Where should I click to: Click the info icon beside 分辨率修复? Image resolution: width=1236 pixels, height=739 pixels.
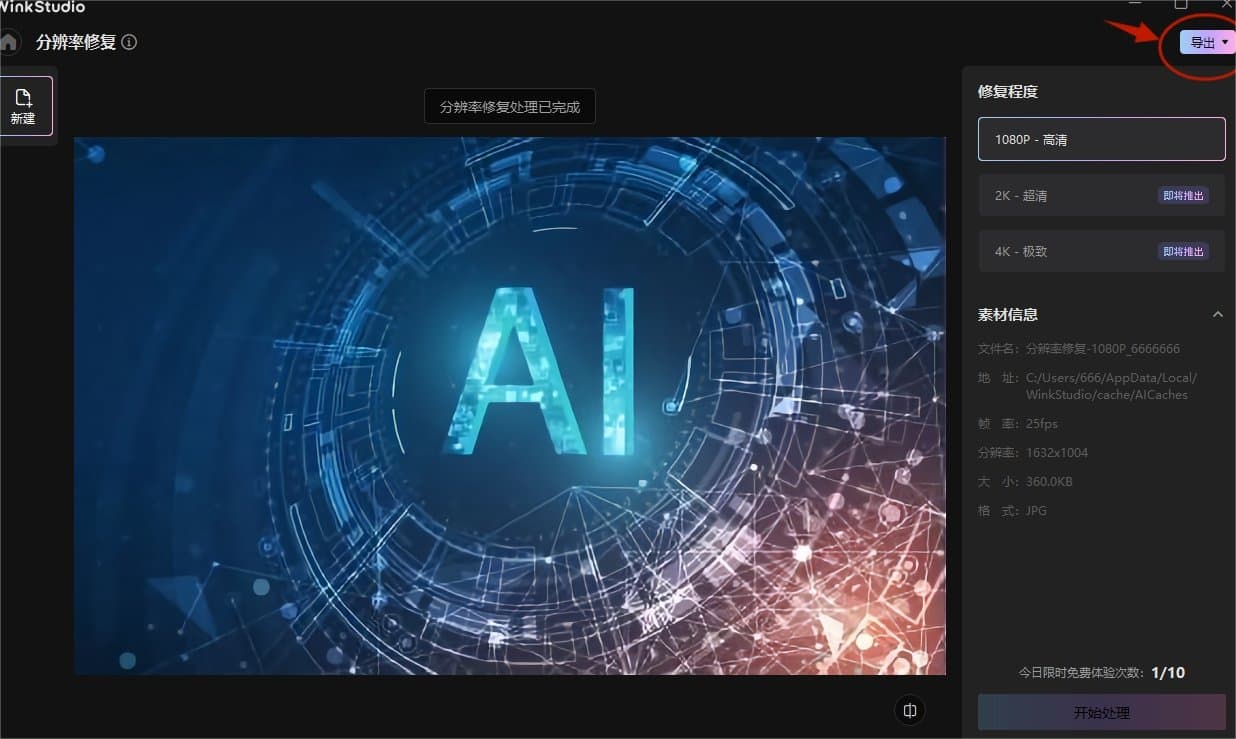click(129, 42)
